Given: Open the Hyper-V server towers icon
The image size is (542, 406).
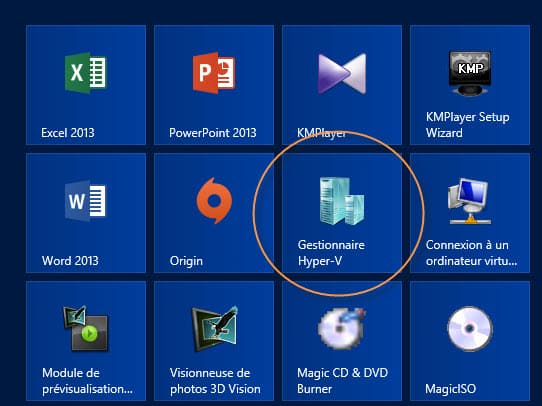Looking at the screenshot, I should (342, 201).
